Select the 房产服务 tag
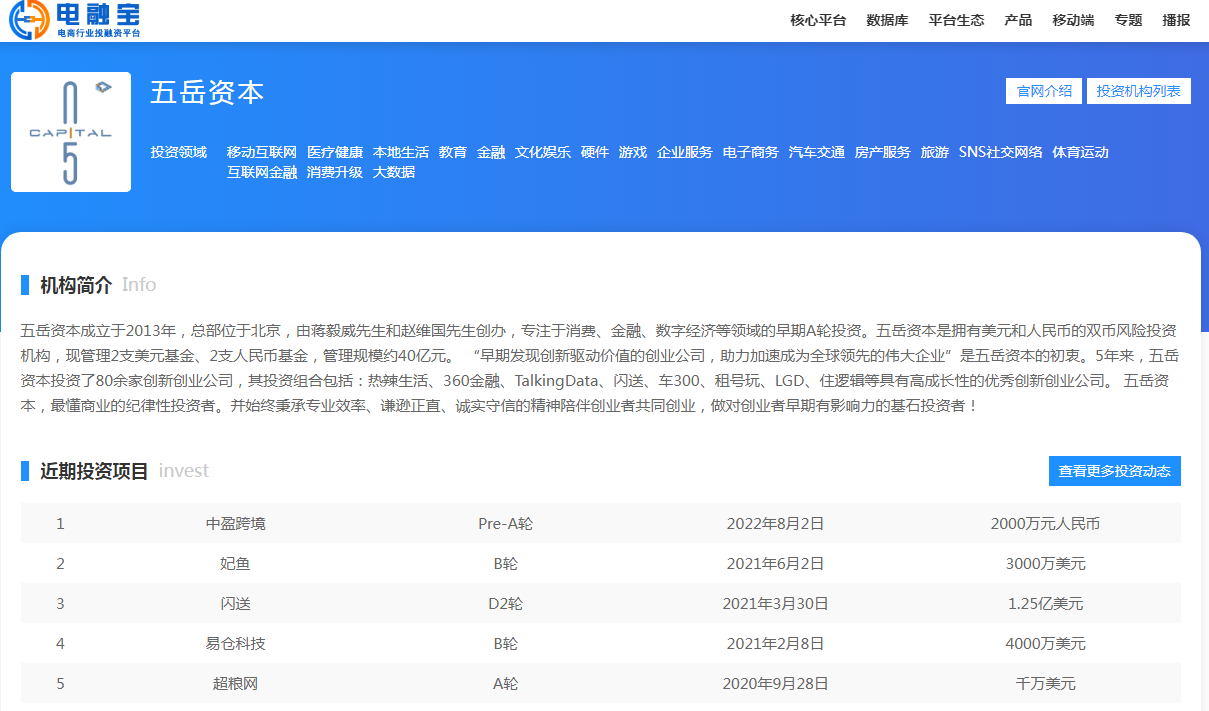 pos(883,152)
